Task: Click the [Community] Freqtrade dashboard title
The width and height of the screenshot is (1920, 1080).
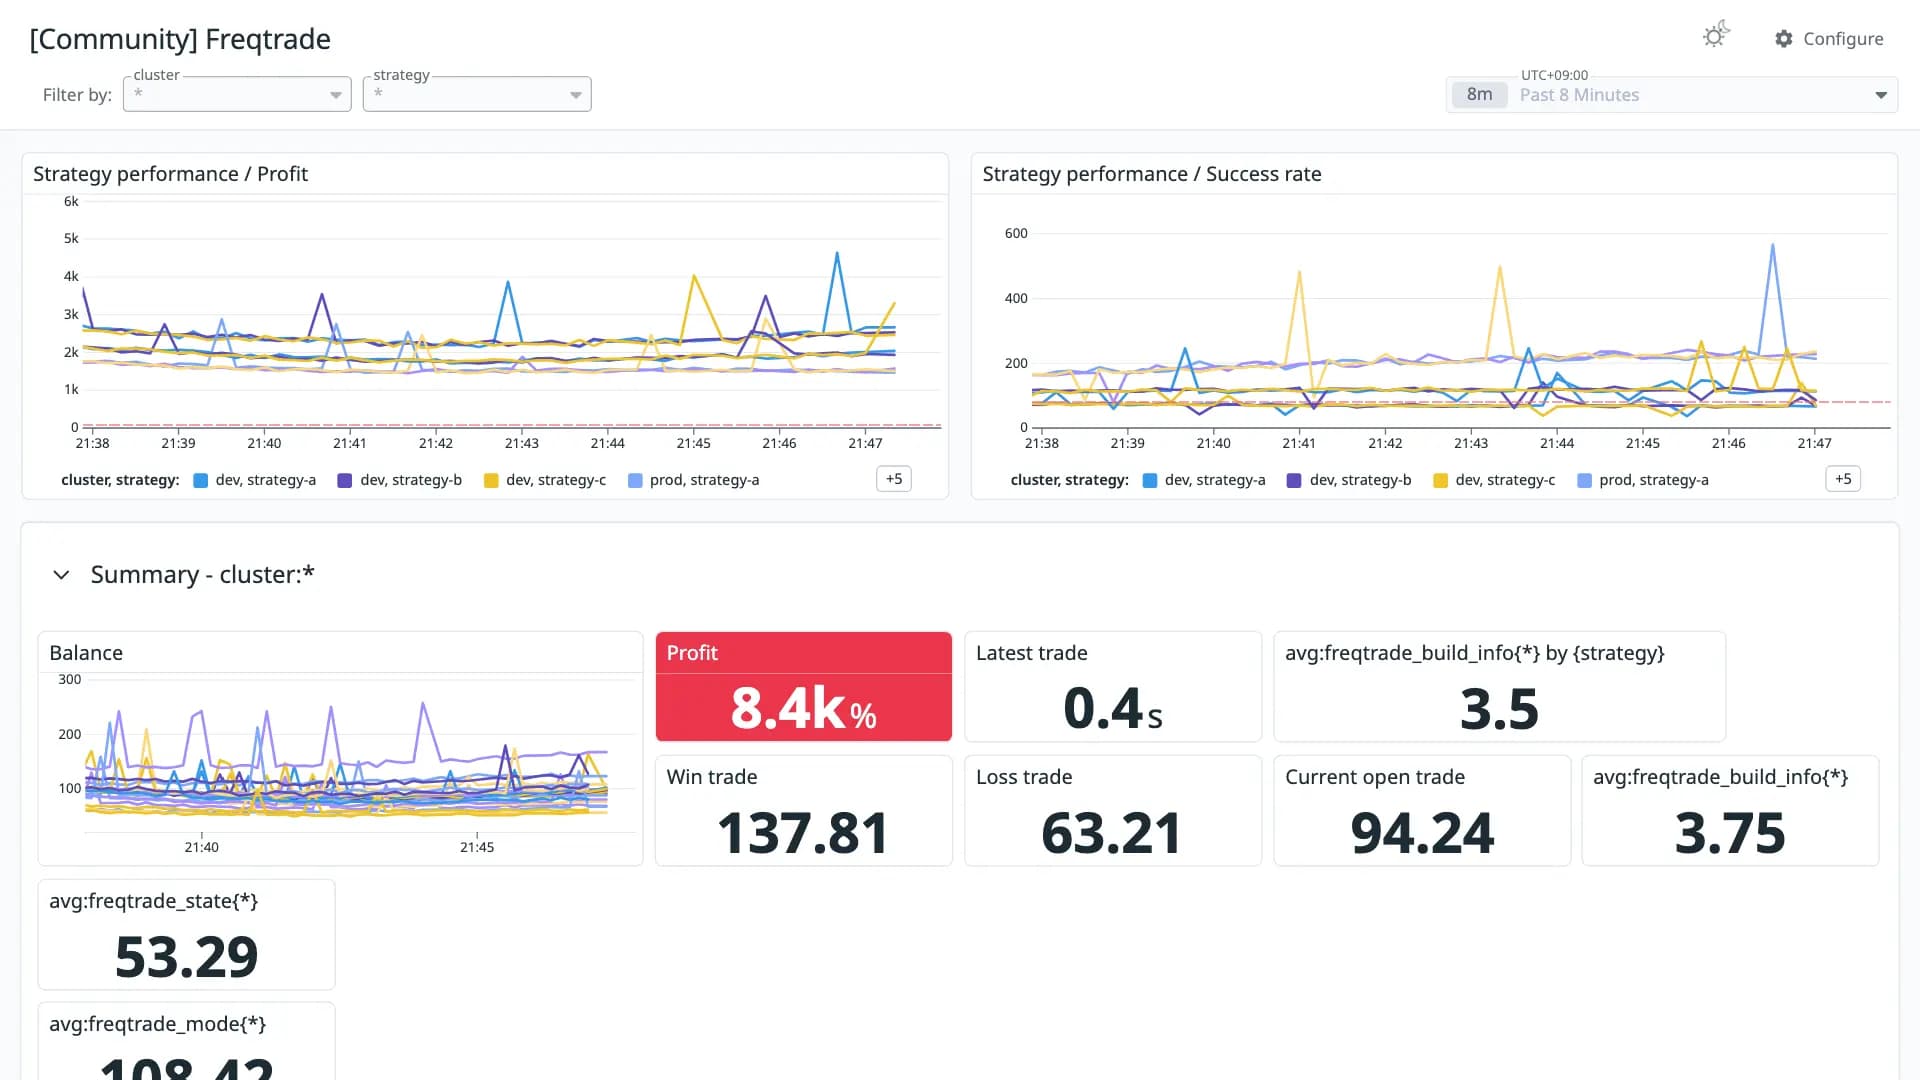Action: coord(180,39)
